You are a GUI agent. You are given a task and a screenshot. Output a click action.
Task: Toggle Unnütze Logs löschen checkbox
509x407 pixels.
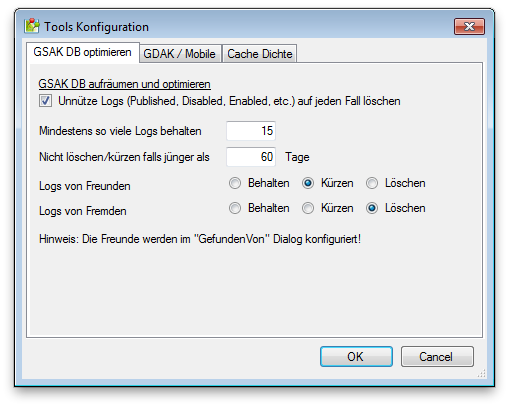(x=45, y=101)
